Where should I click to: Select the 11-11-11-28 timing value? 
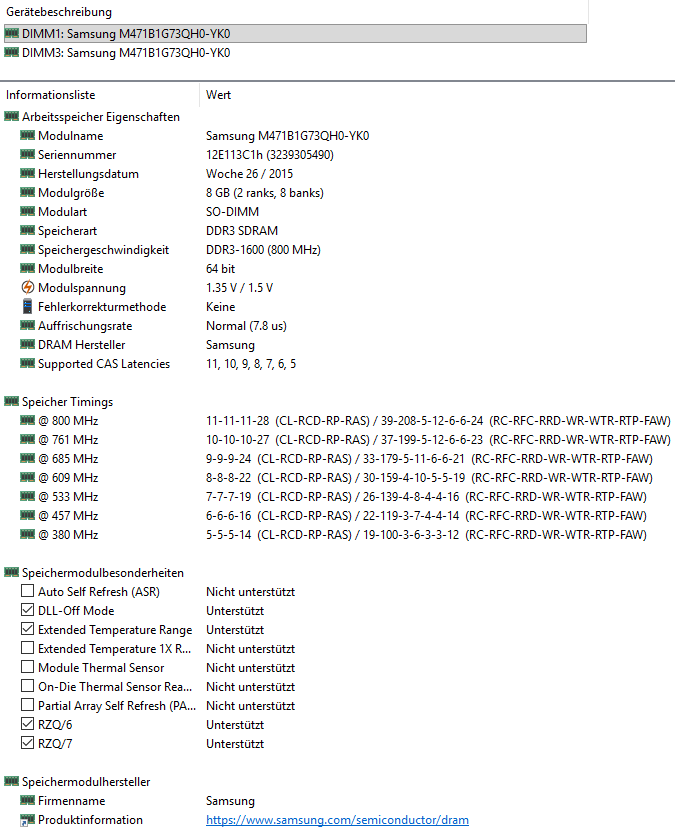point(237,421)
